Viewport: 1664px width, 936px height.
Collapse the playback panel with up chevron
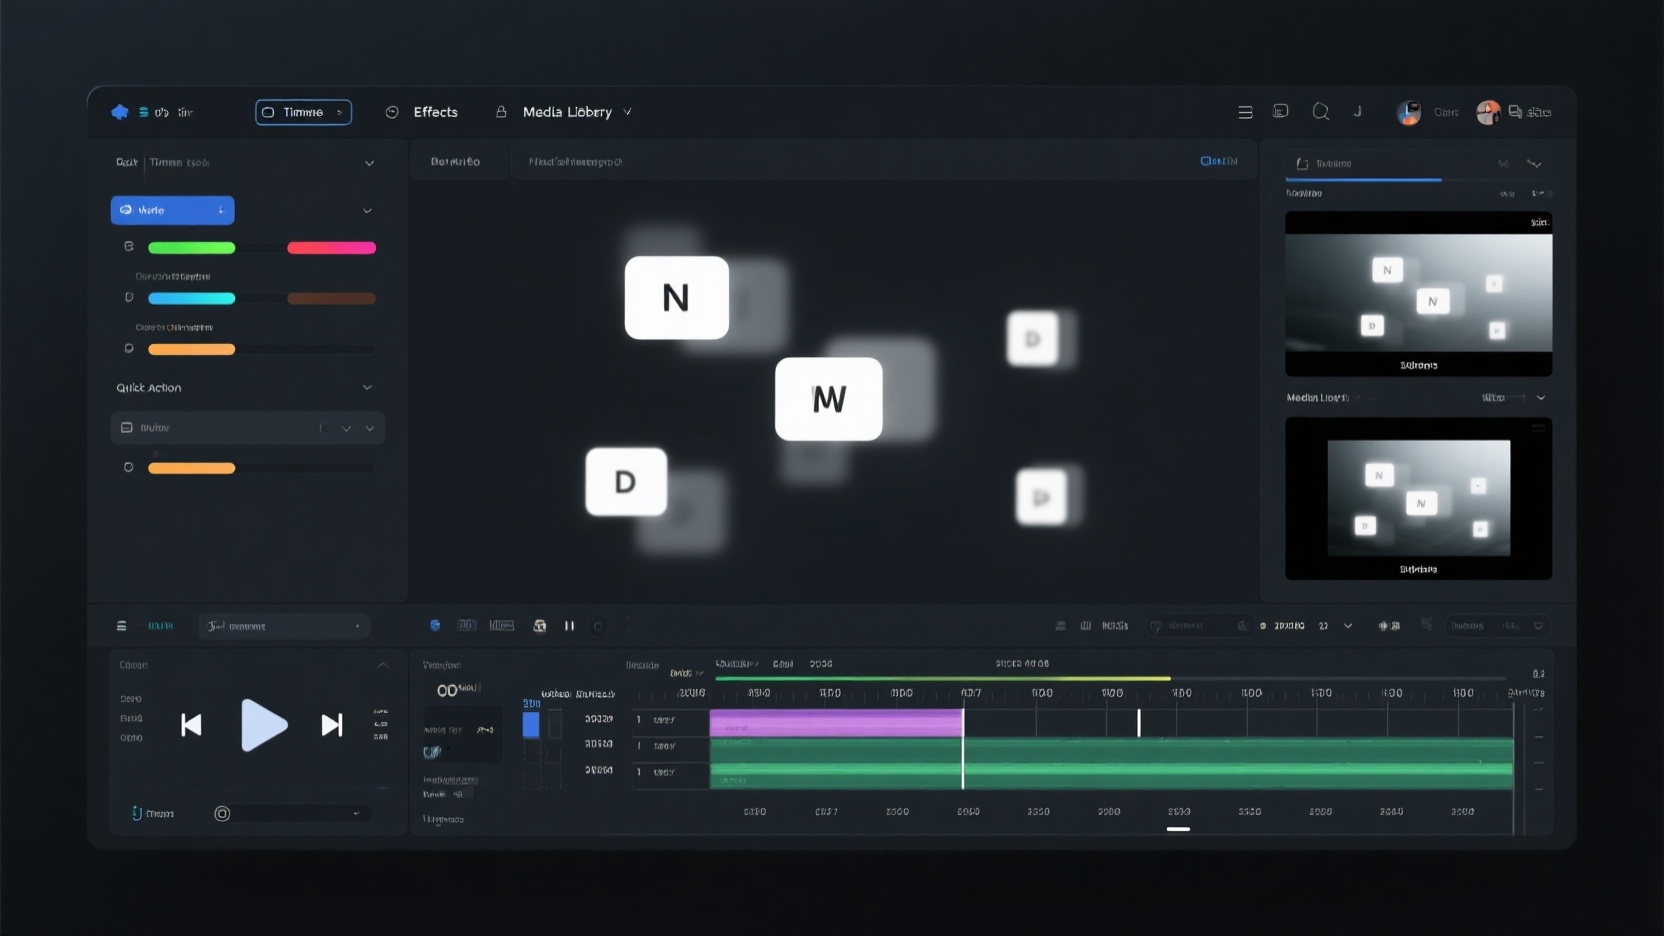pyautogui.click(x=383, y=665)
